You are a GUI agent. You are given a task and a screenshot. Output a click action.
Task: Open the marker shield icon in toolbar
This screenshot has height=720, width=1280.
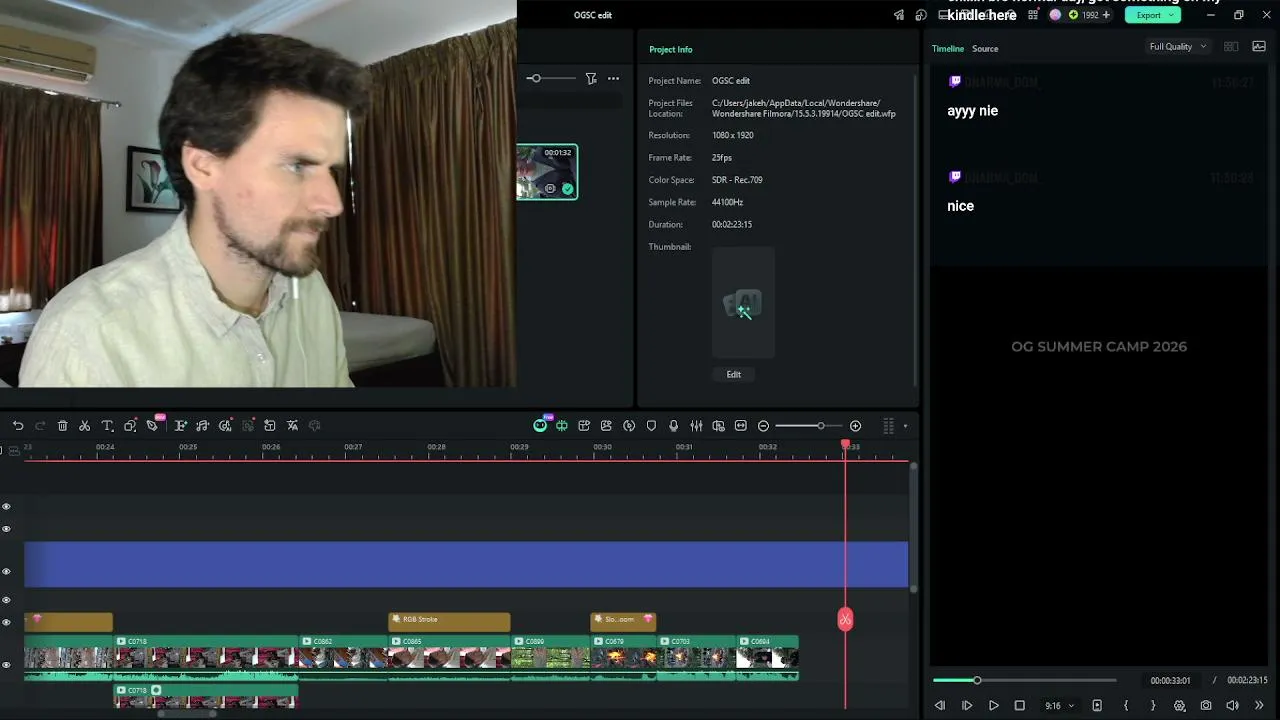point(651,426)
